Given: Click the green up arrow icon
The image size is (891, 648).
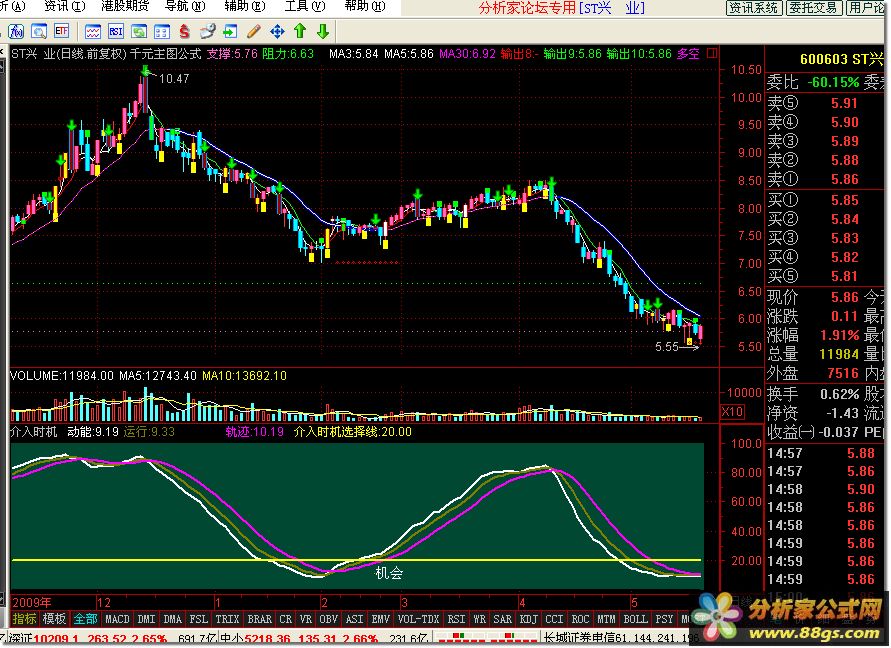Looking at the screenshot, I should pos(300,31).
